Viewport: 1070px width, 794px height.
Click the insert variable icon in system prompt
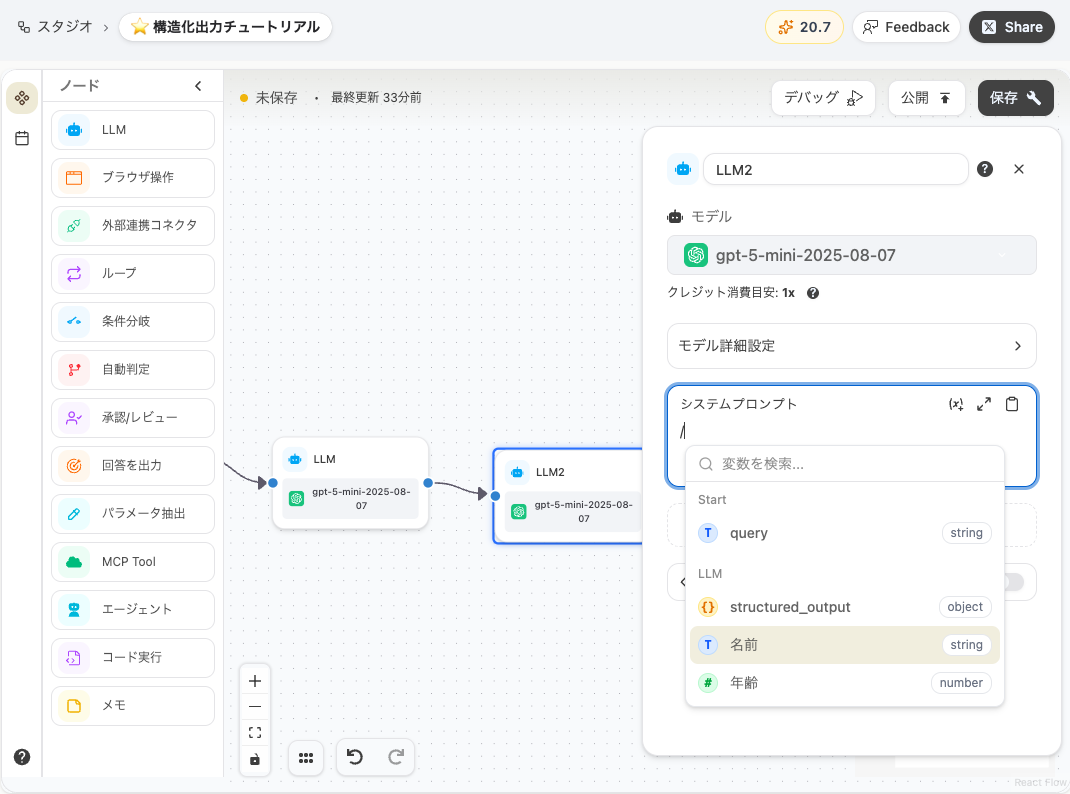(956, 404)
